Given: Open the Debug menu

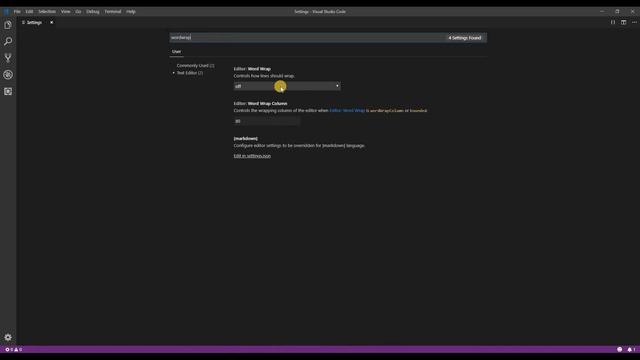Looking at the screenshot, I should tap(93, 11).
